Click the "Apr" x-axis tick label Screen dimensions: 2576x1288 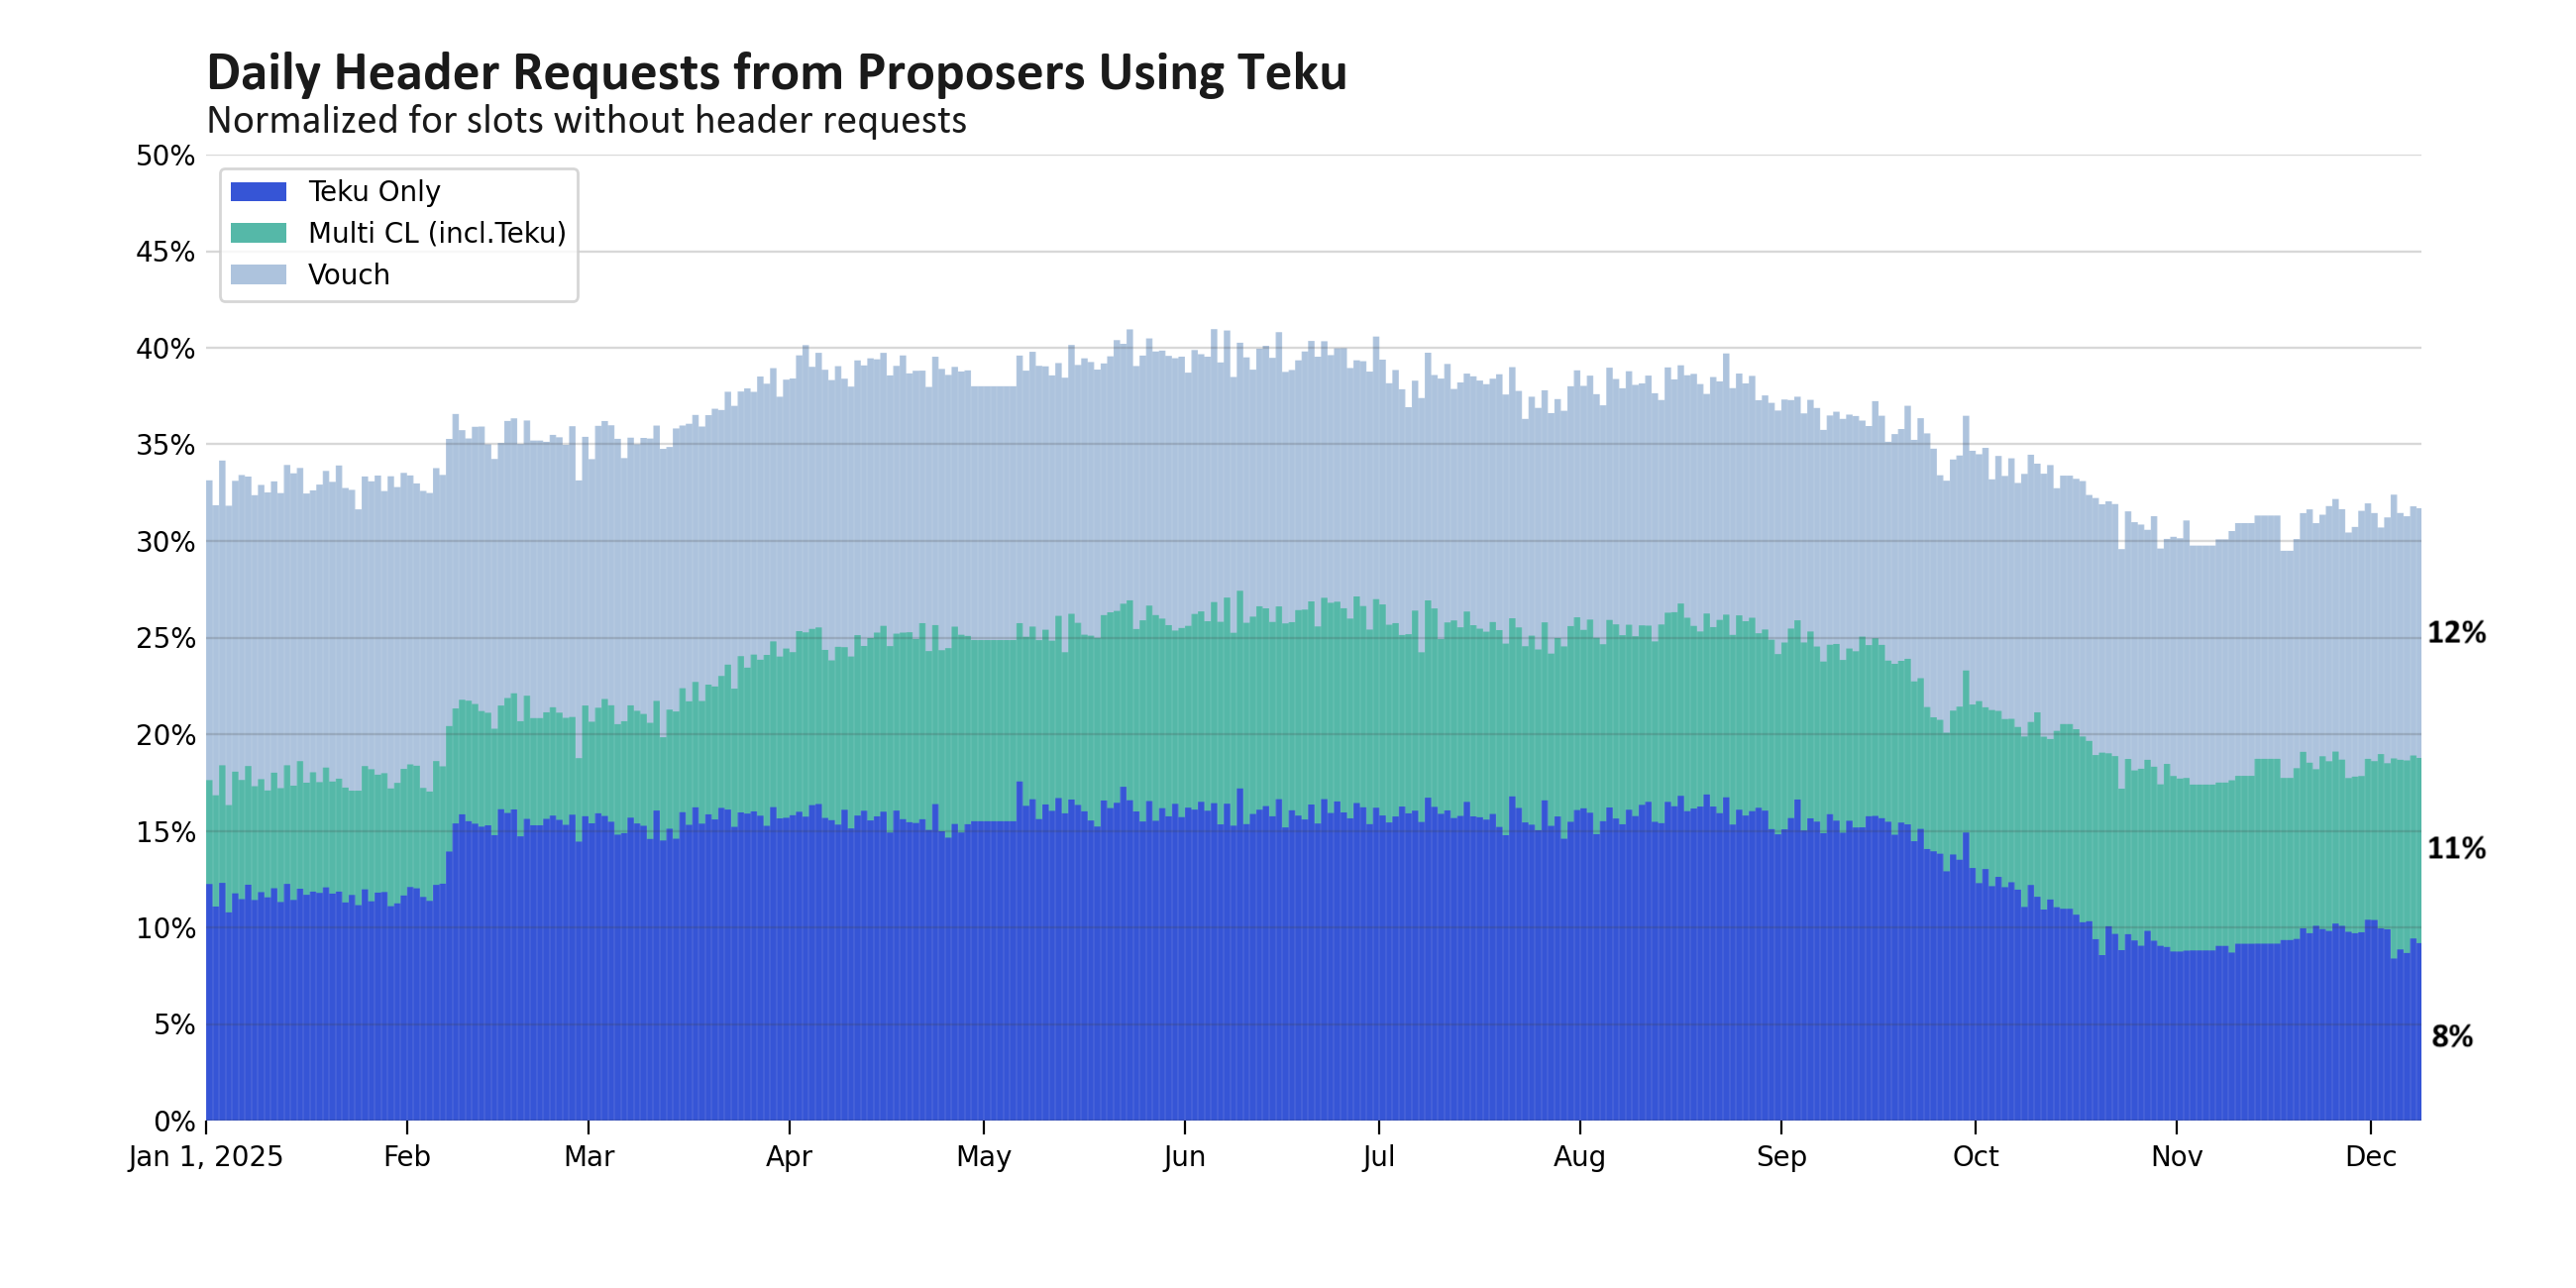789,1157
